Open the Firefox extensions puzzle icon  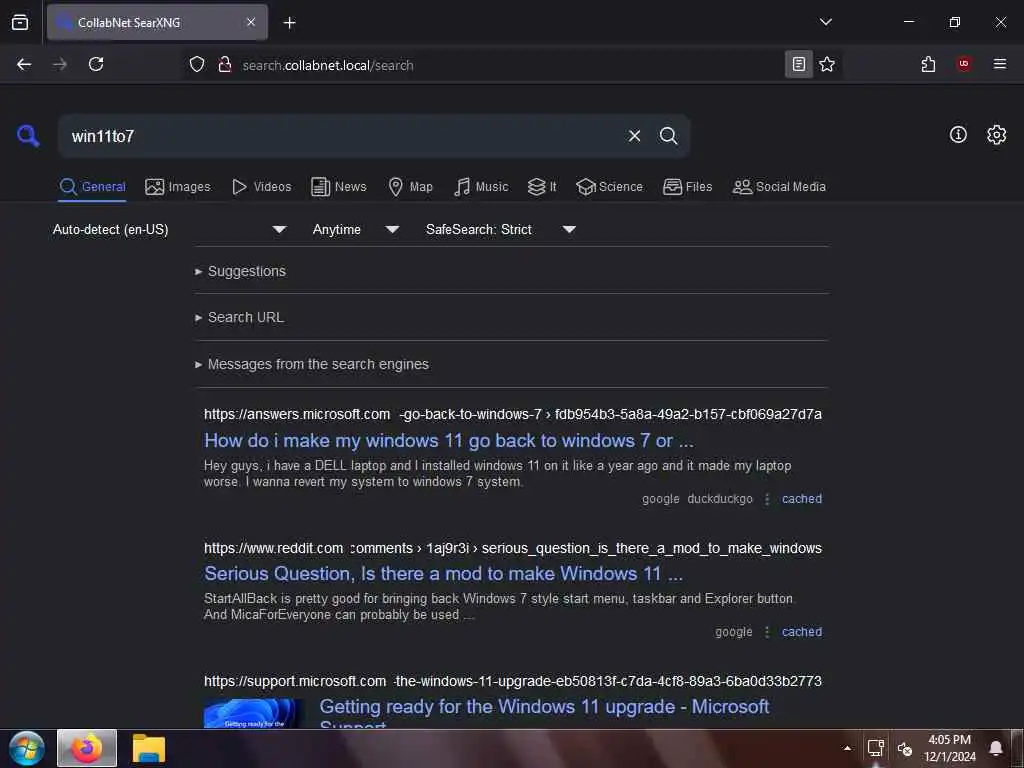(928, 64)
